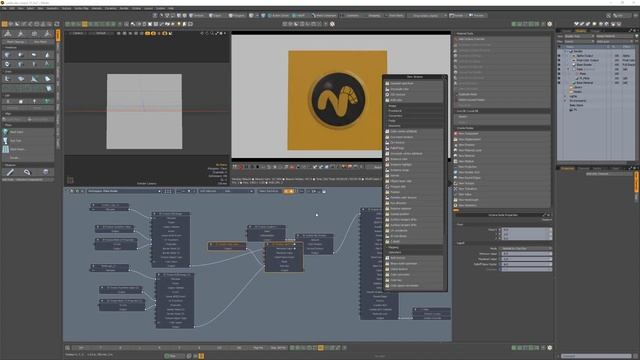Viewport: 640px width, 360px height.
Task: Switch to the Properties tab below Shader Tree
Action: tap(567, 168)
